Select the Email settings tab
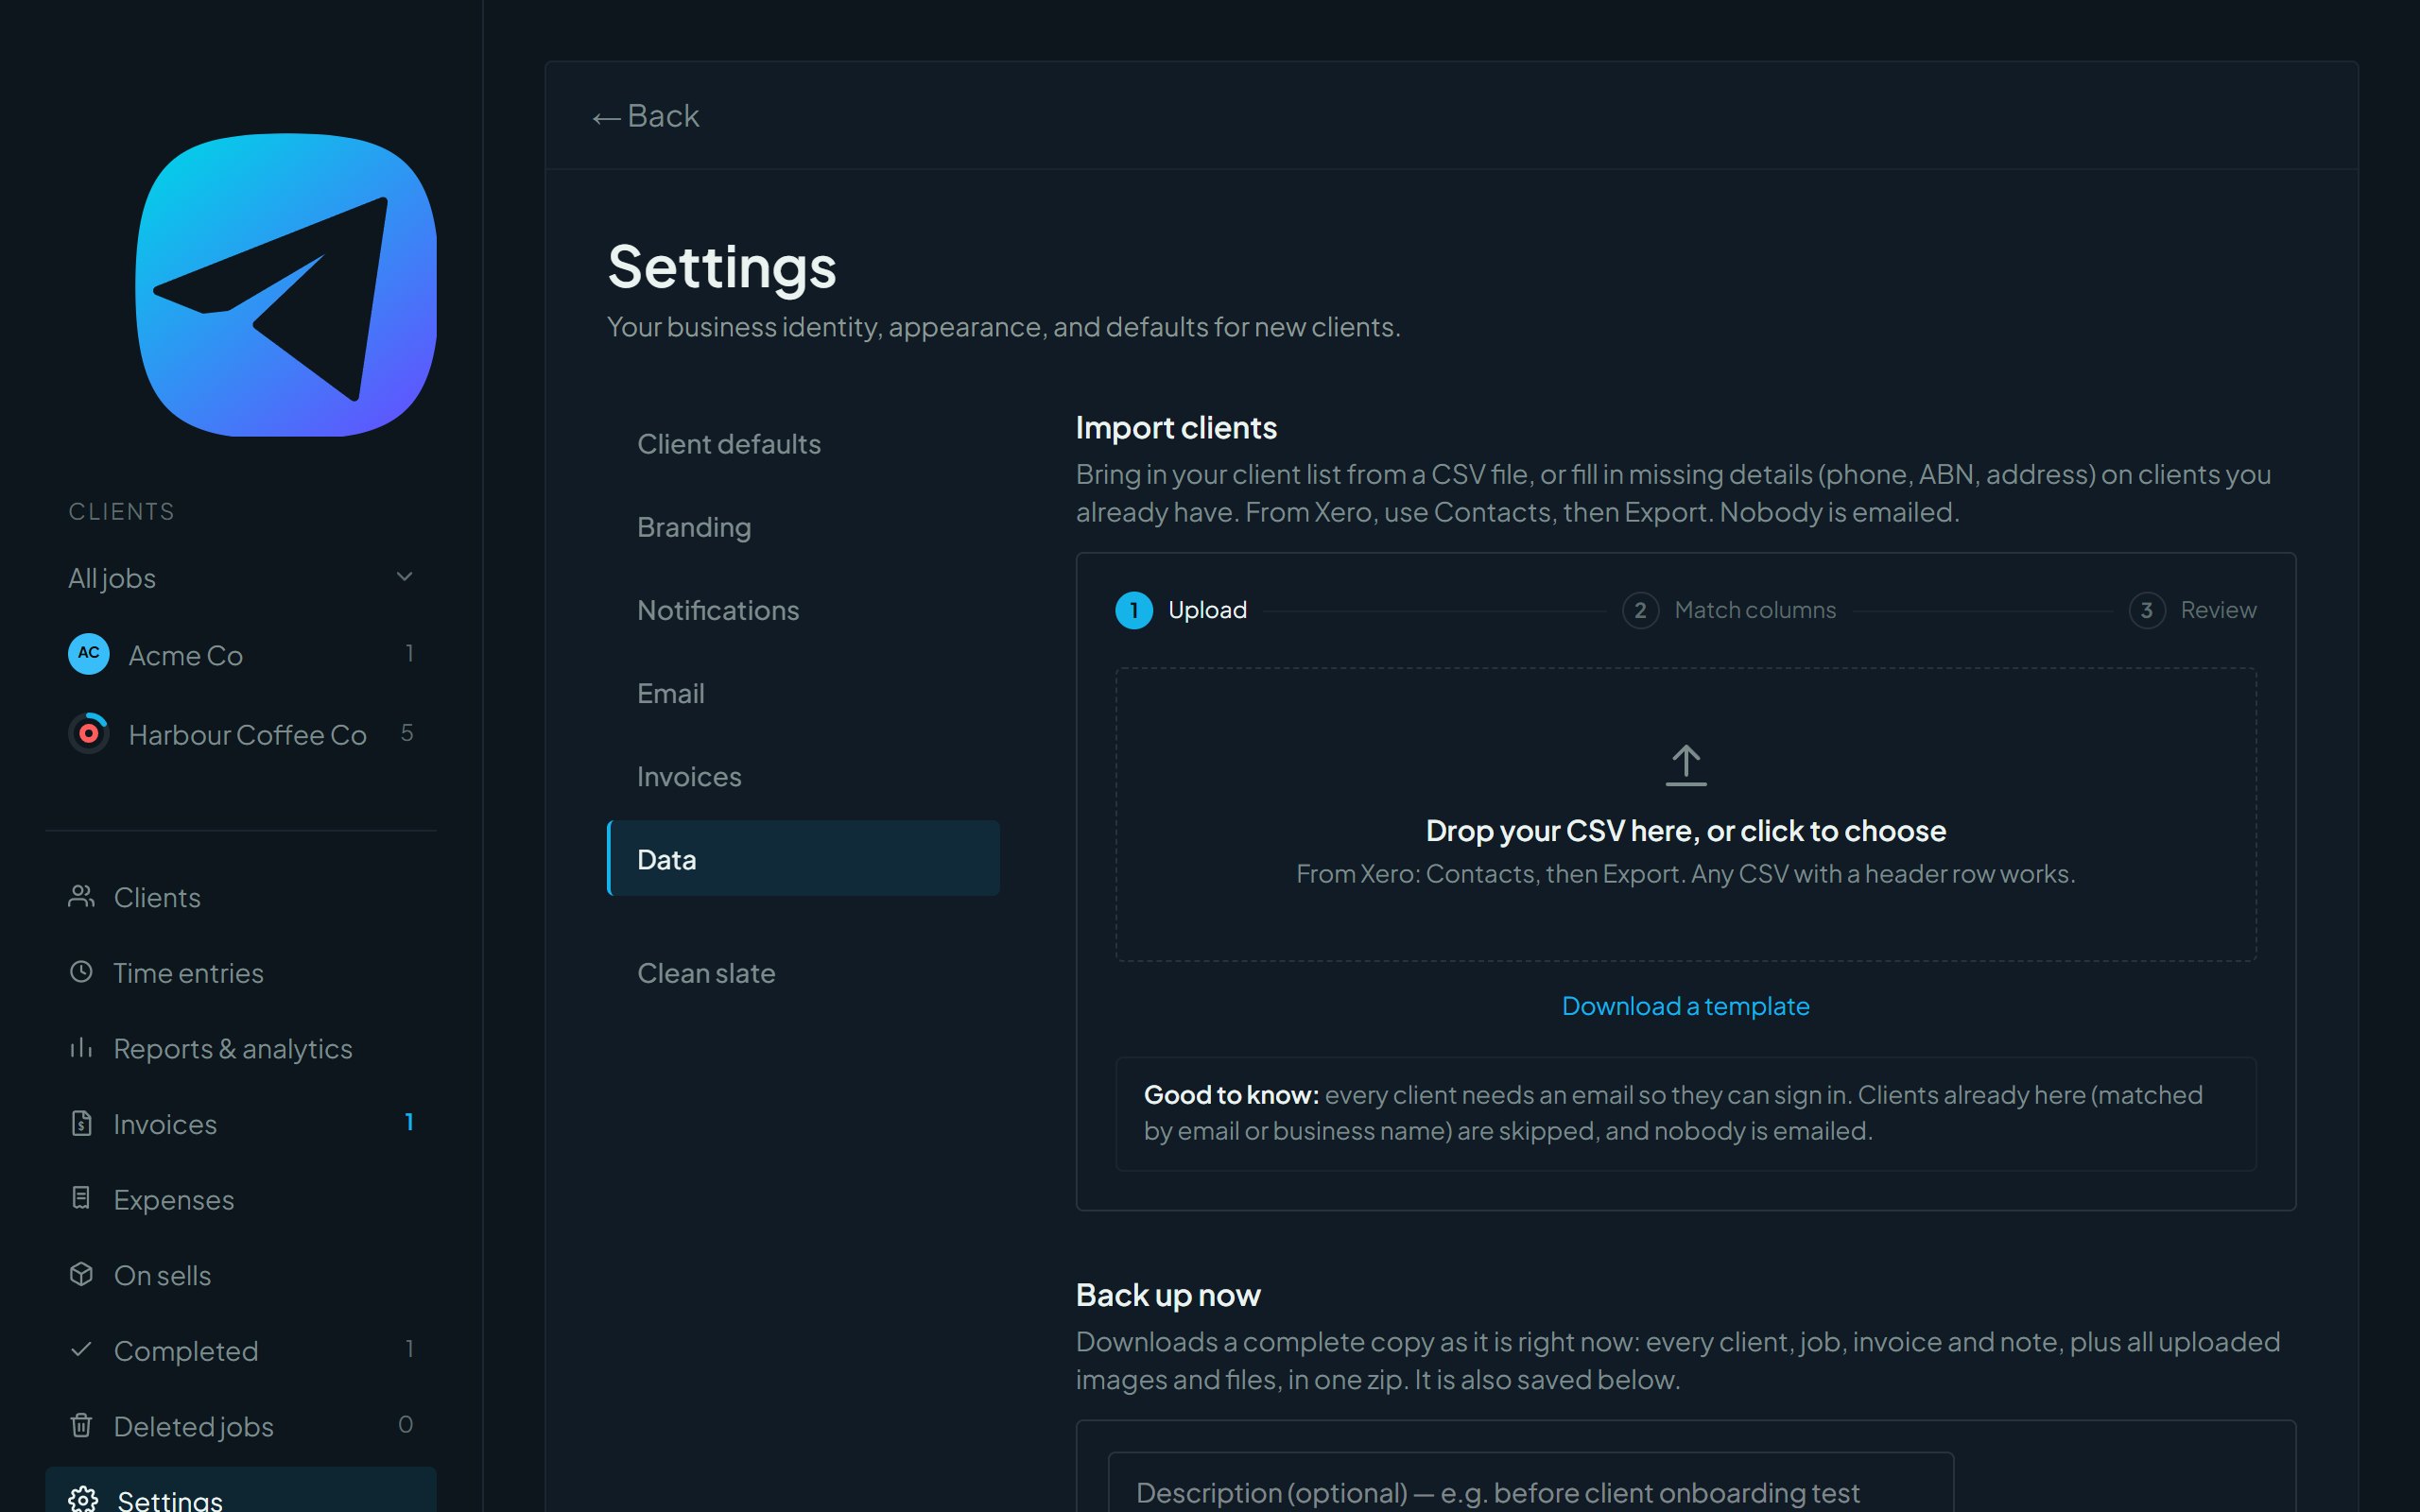 (x=803, y=692)
